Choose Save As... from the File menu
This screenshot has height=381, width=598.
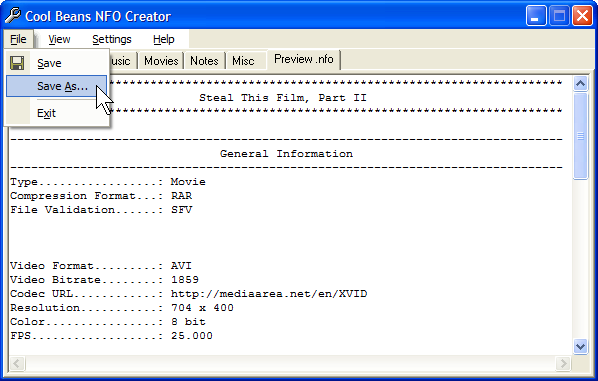pos(56,86)
